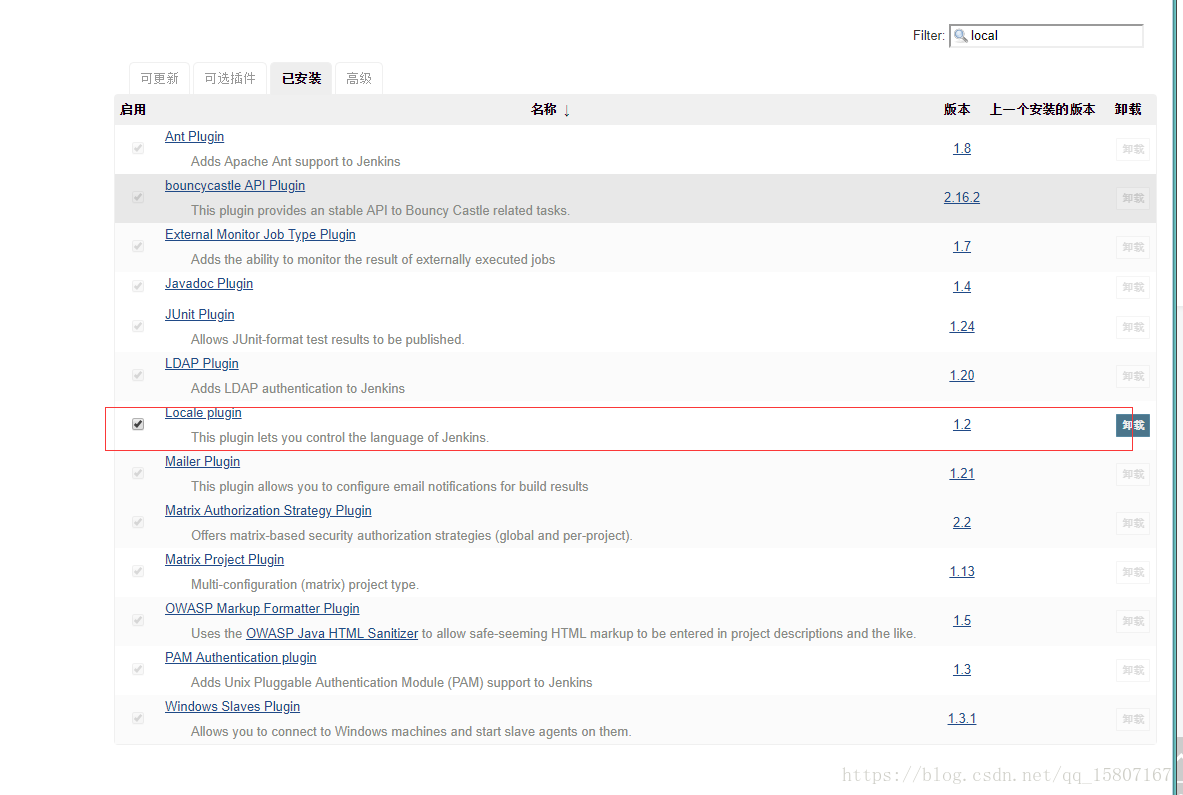
Task: Toggle OWASP Markup Formatter Plugin checkbox
Action: coord(138,620)
